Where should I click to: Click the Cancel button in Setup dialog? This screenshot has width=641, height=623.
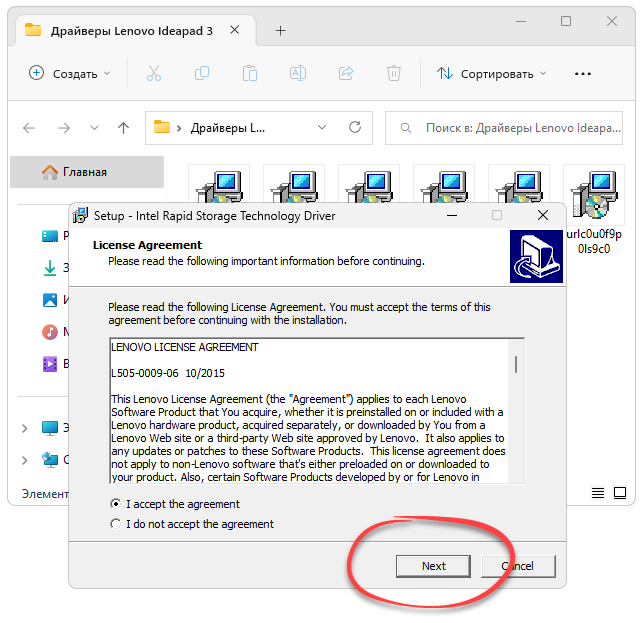(x=518, y=566)
